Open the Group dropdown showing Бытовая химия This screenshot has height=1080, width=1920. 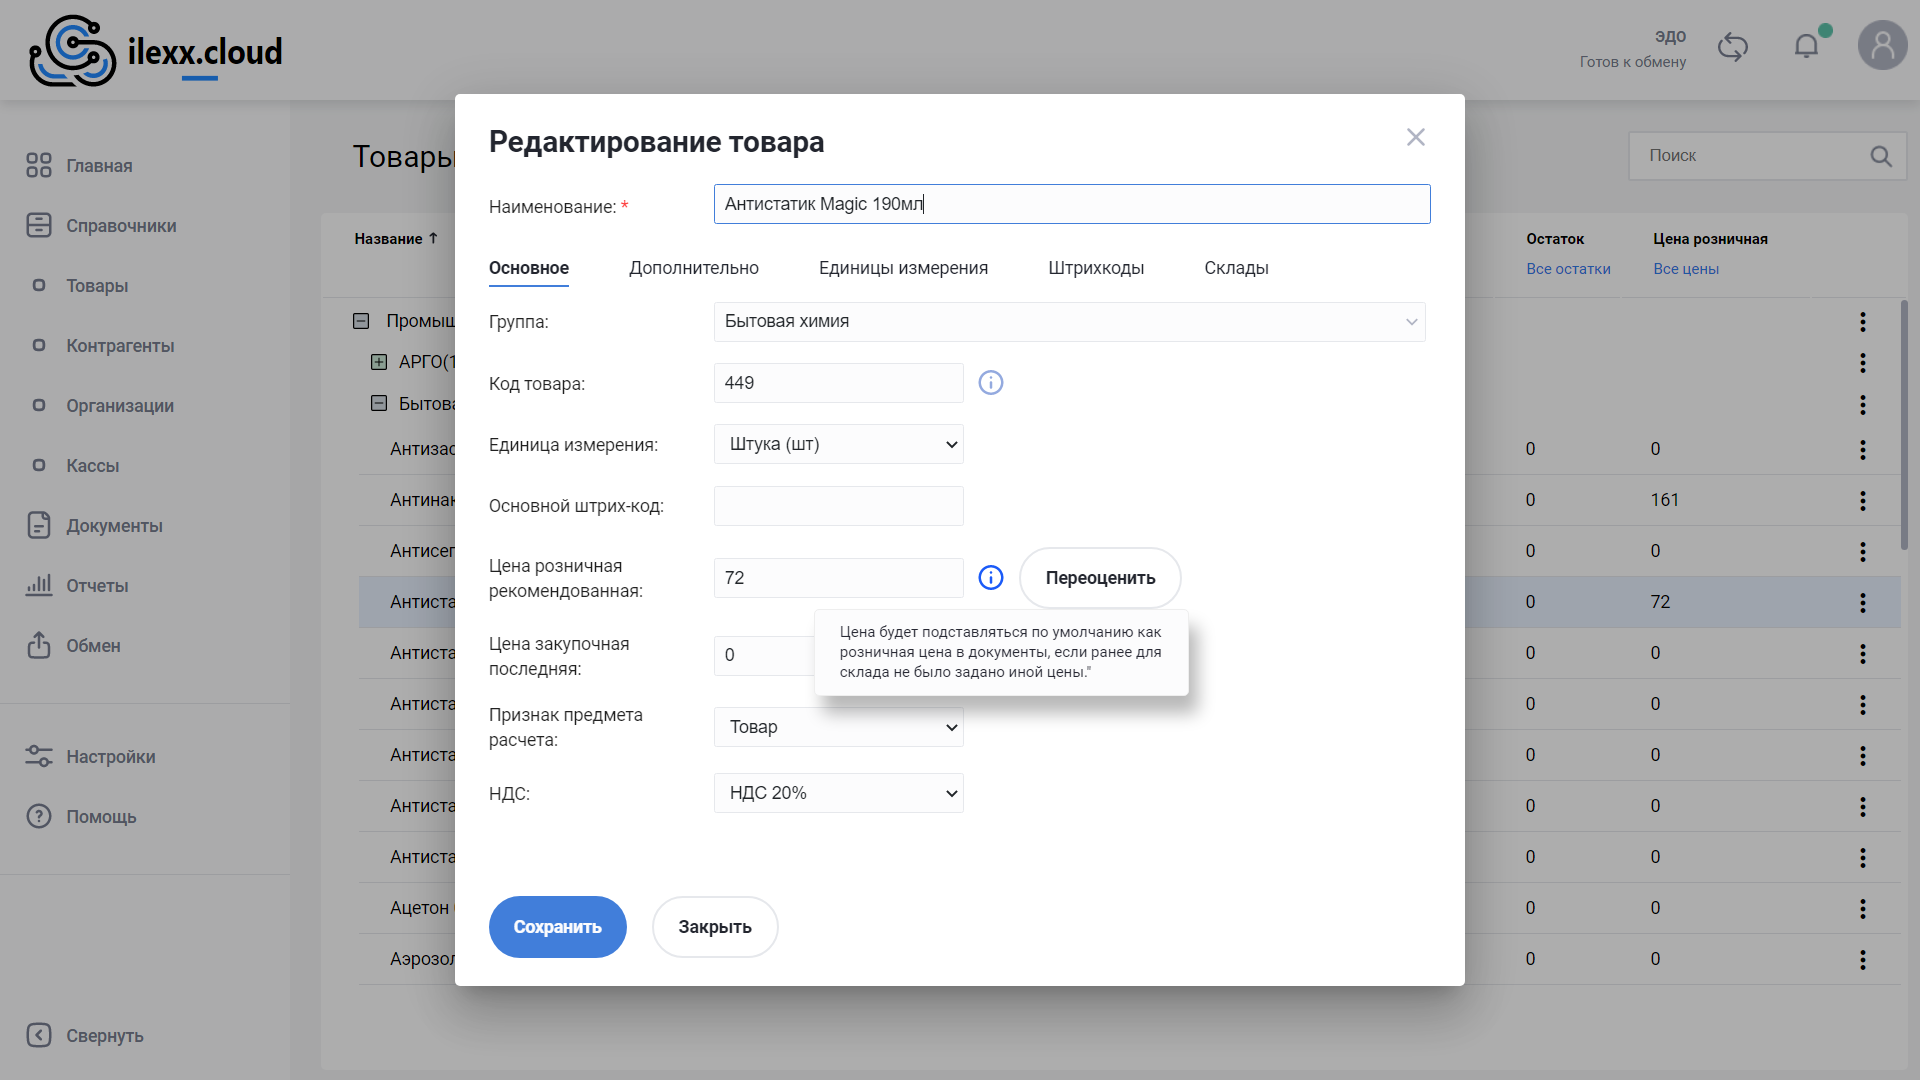tap(1069, 322)
